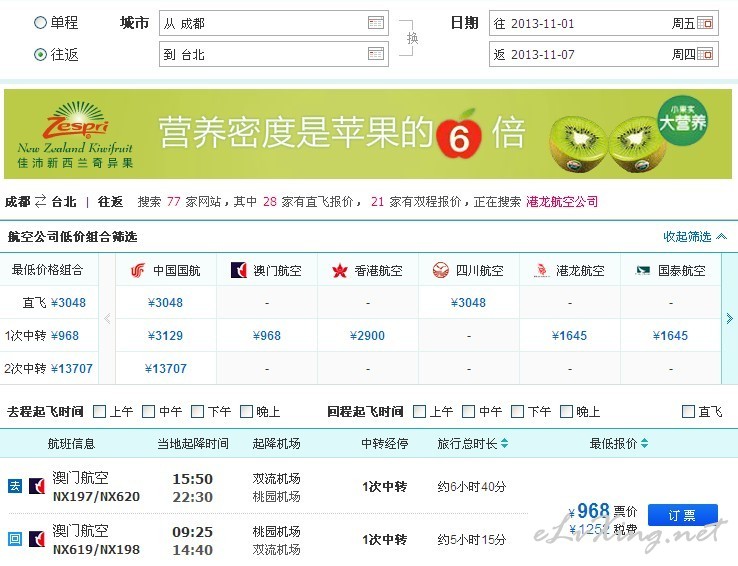Click the Zespri logo in the banner
The image size is (738, 566).
75,134
